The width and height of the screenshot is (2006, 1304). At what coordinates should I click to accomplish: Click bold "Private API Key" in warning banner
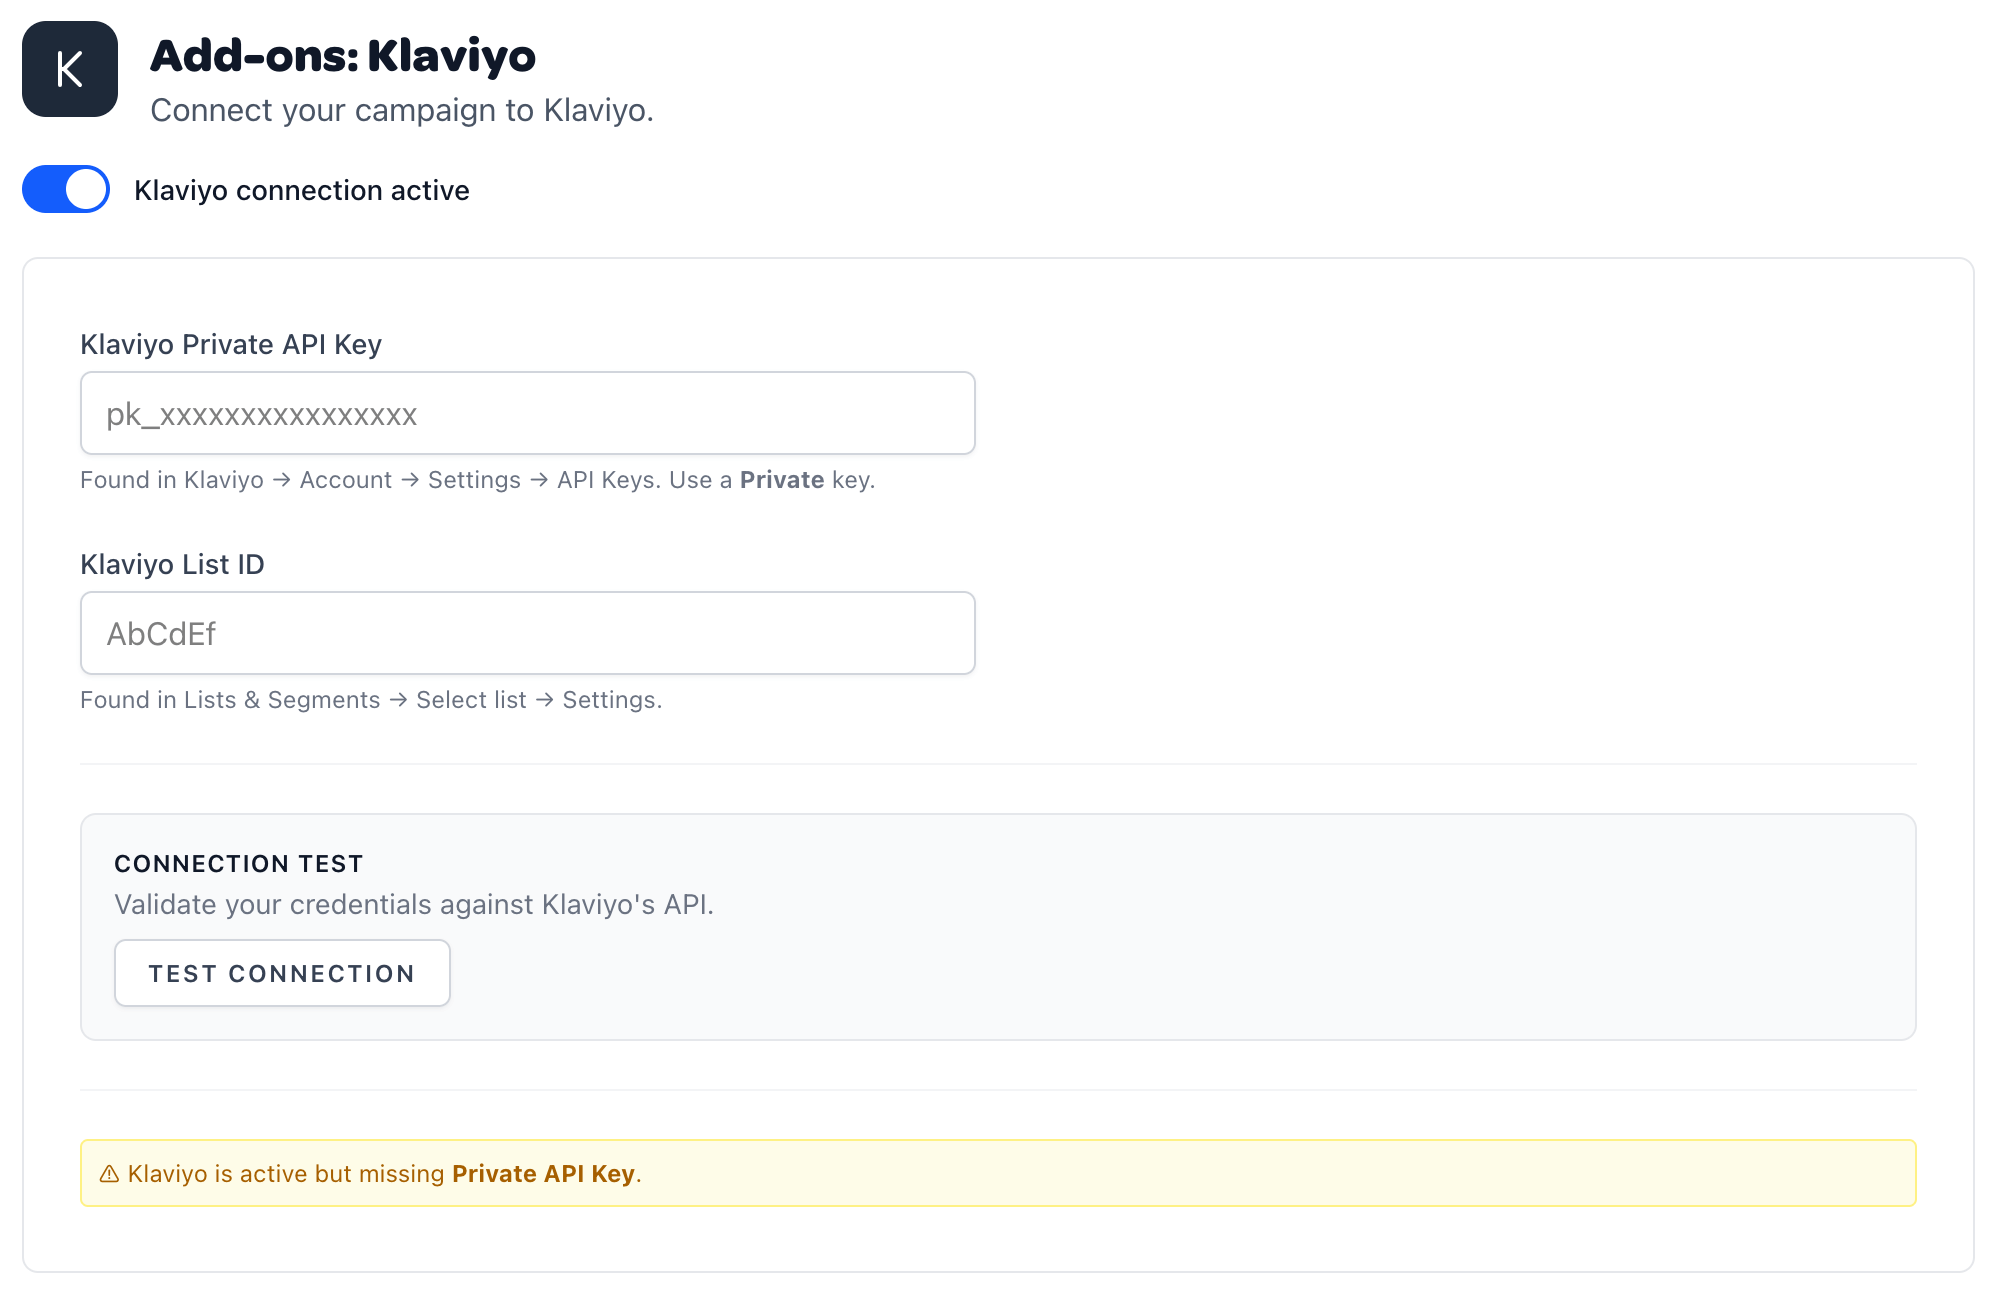(x=543, y=1174)
